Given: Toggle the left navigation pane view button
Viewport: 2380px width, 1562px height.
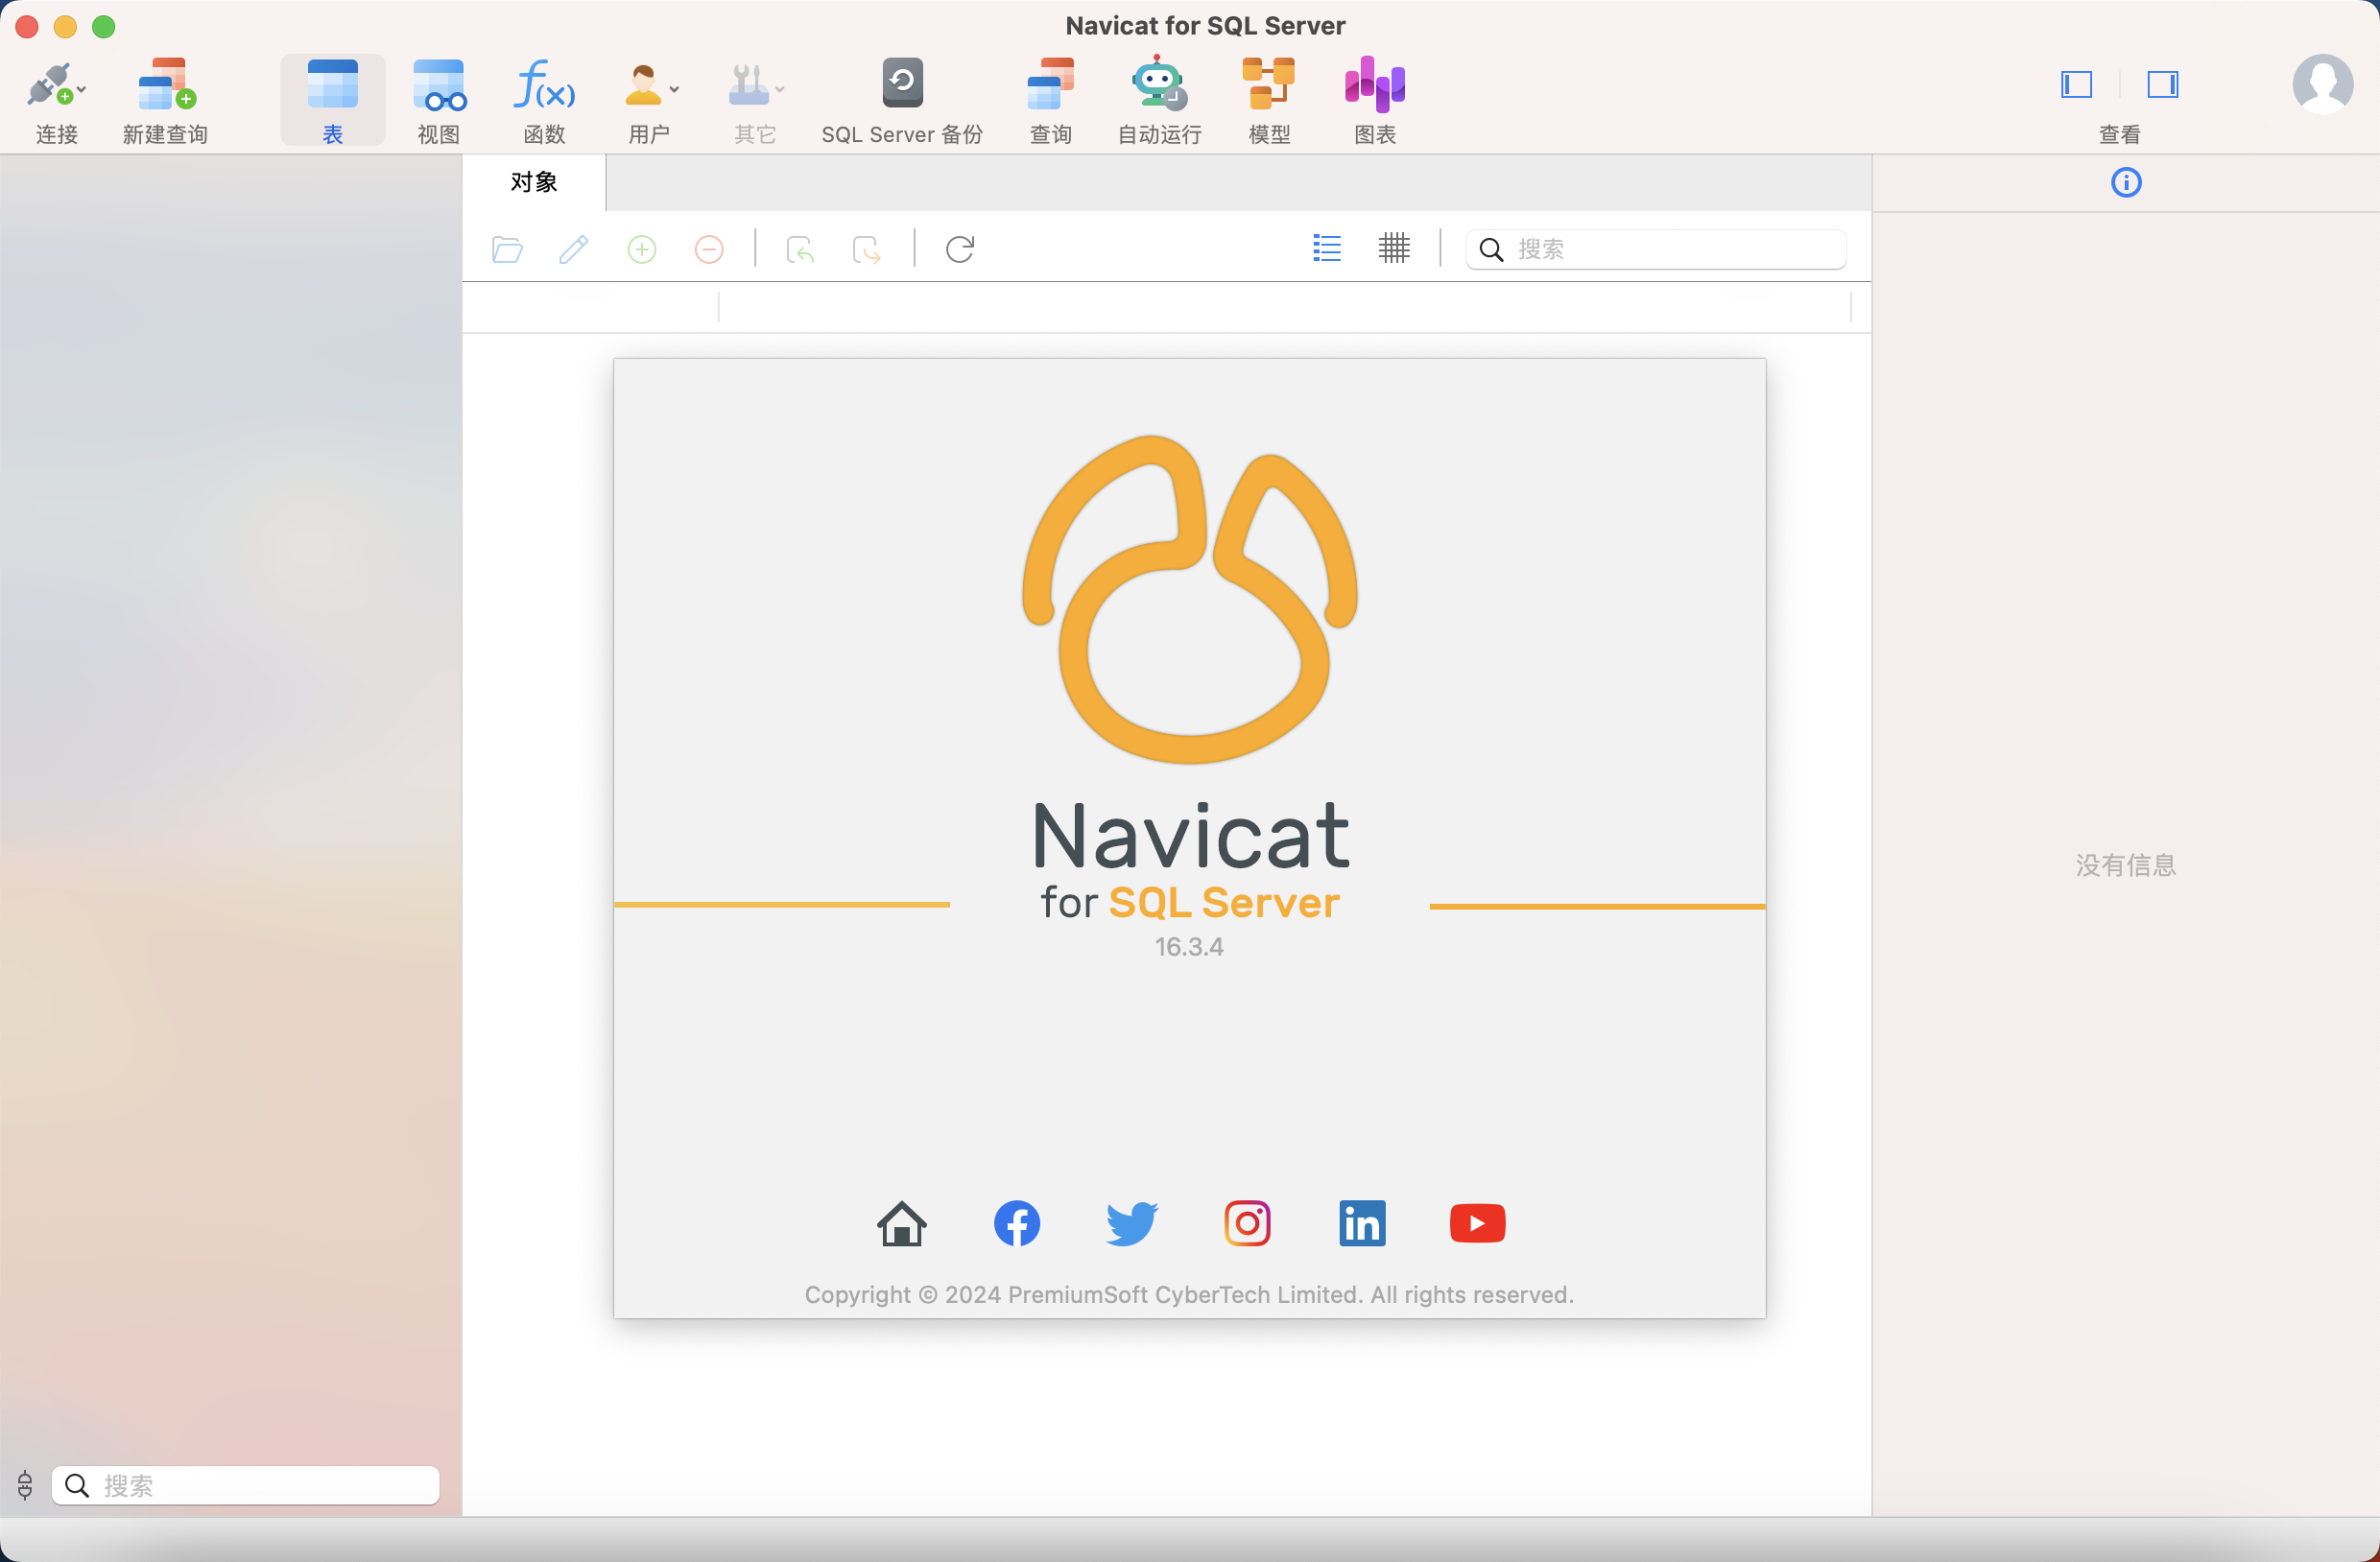Looking at the screenshot, I should [2076, 84].
